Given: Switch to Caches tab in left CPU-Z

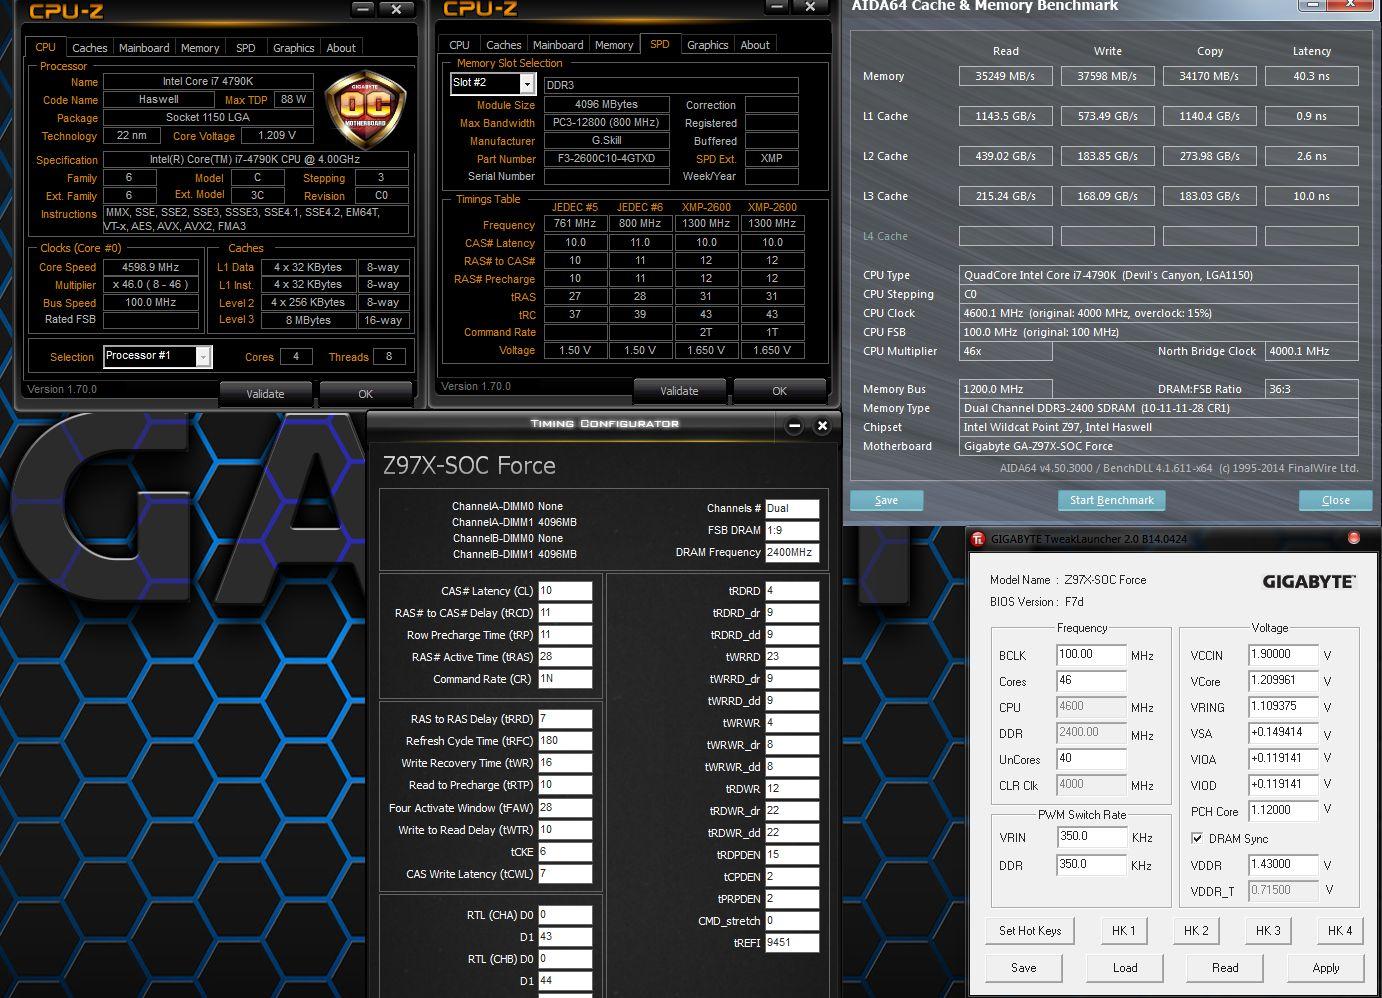Looking at the screenshot, I should 89,48.
